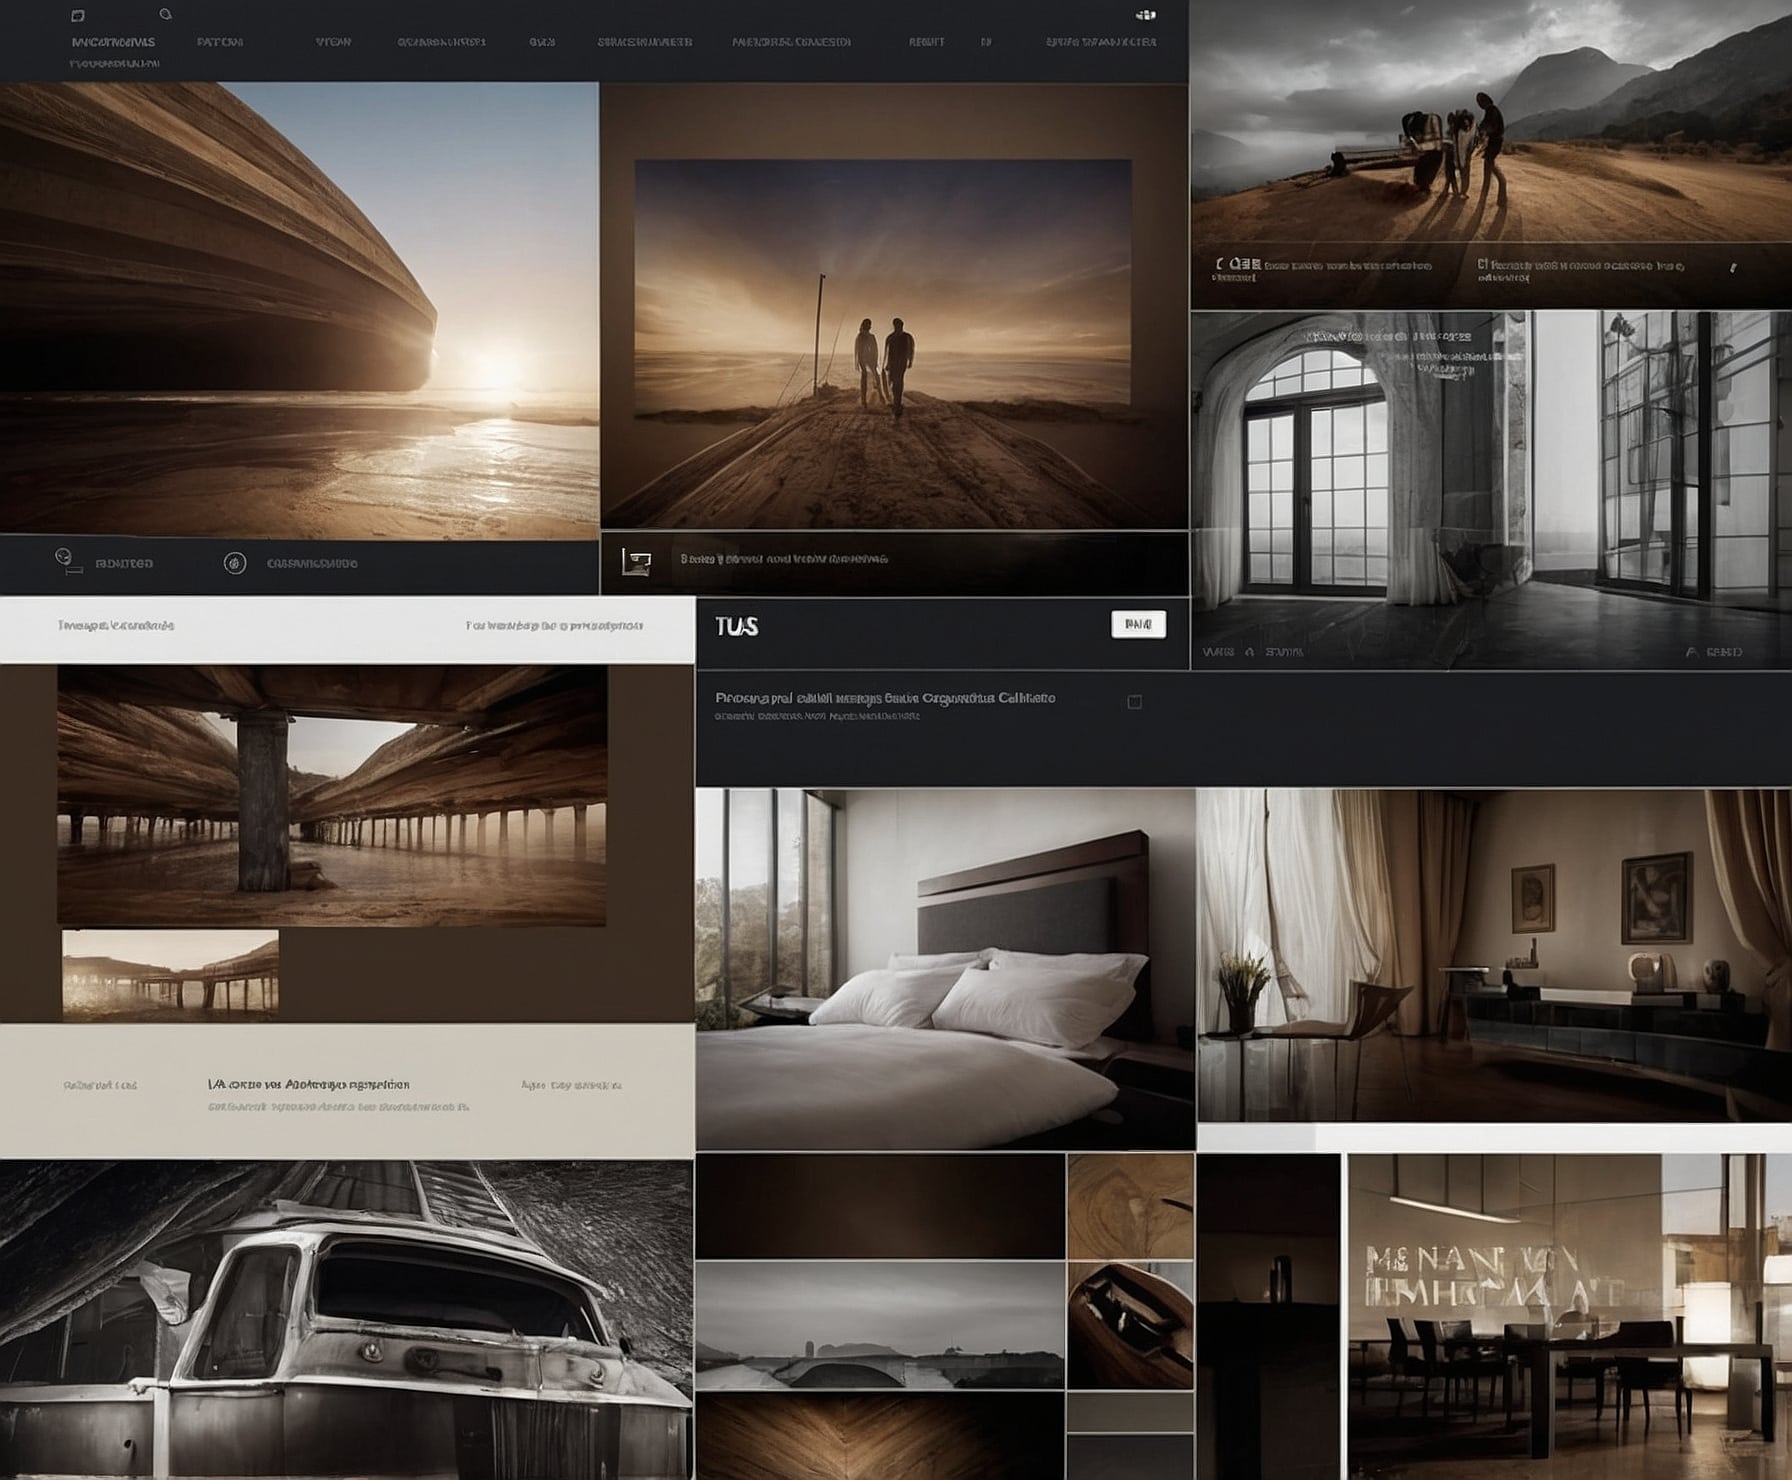This screenshot has height=1480, width=1792.
Task: Open the small pier thumbnail below the large pier photo
Action: click(x=170, y=975)
